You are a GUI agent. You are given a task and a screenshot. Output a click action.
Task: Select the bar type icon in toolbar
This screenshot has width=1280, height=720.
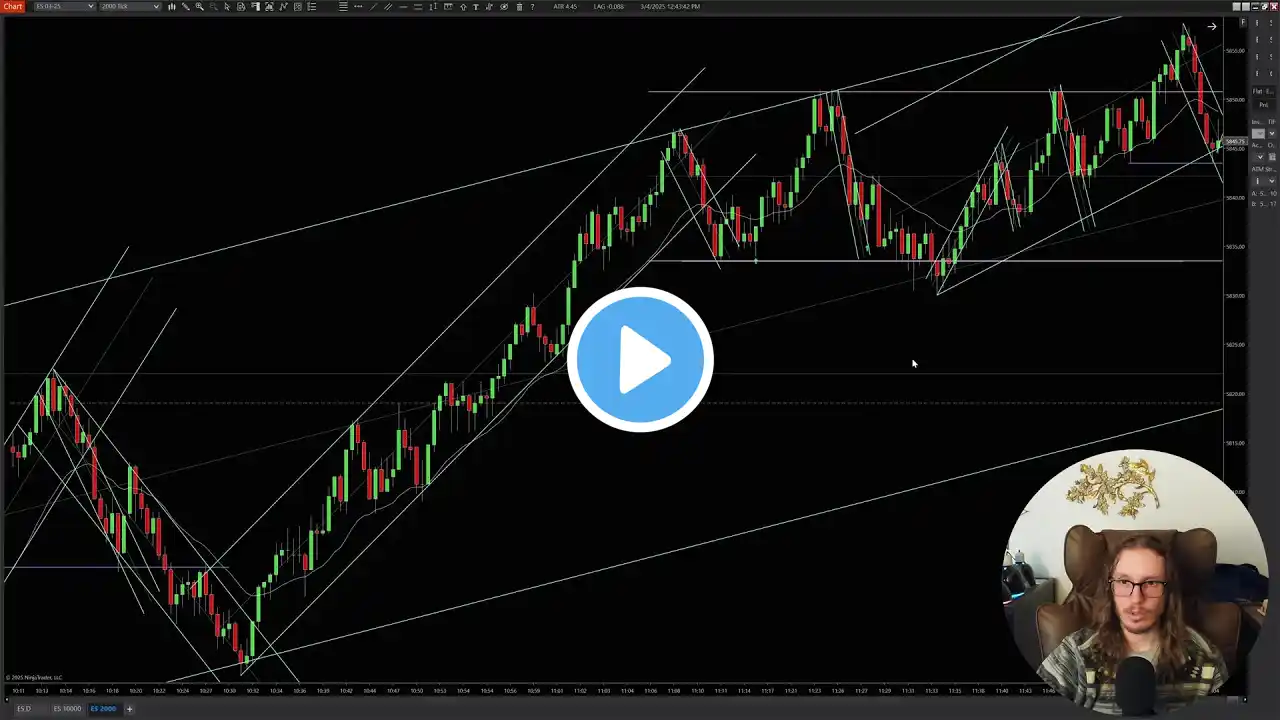(172, 6)
